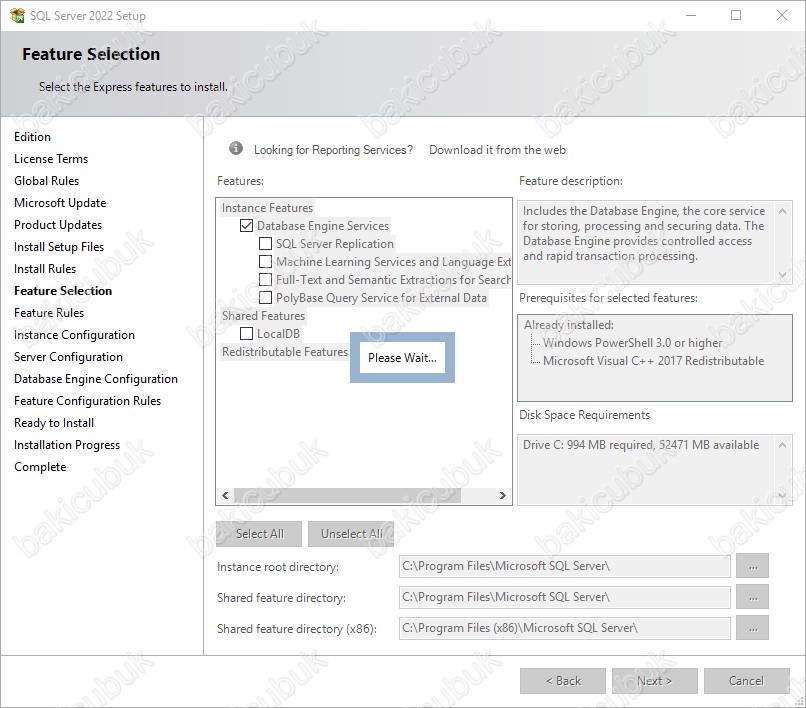Click the Already installed tree heading

pos(569,325)
